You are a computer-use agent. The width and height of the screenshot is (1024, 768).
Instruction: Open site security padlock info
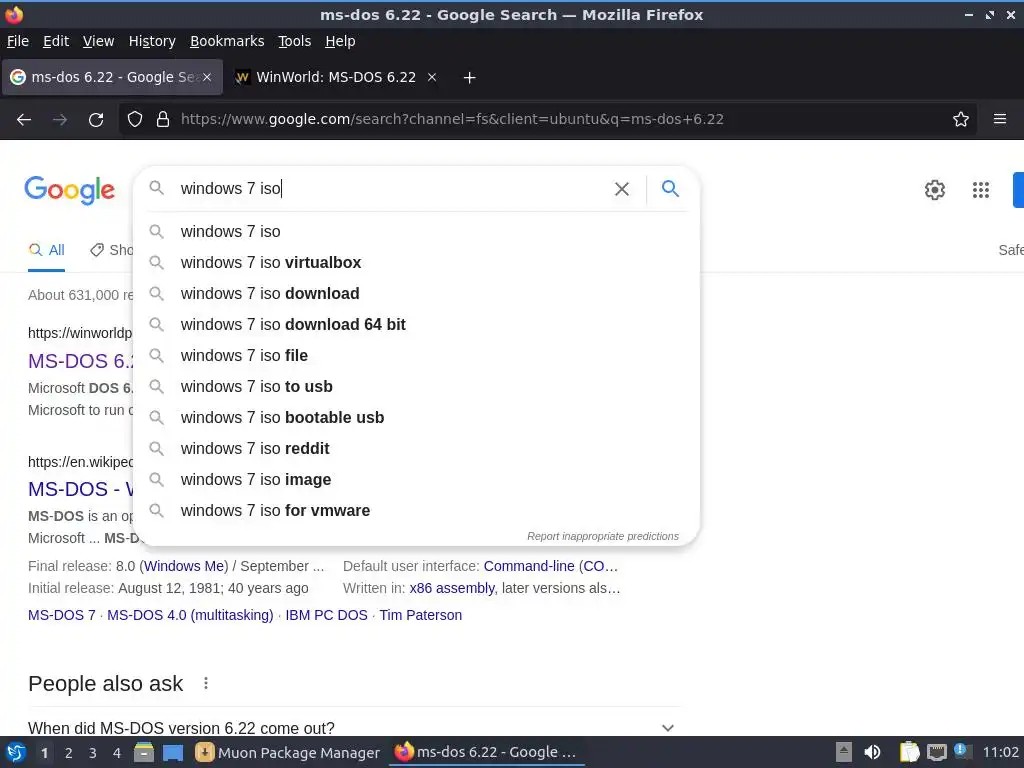point(163,120)
